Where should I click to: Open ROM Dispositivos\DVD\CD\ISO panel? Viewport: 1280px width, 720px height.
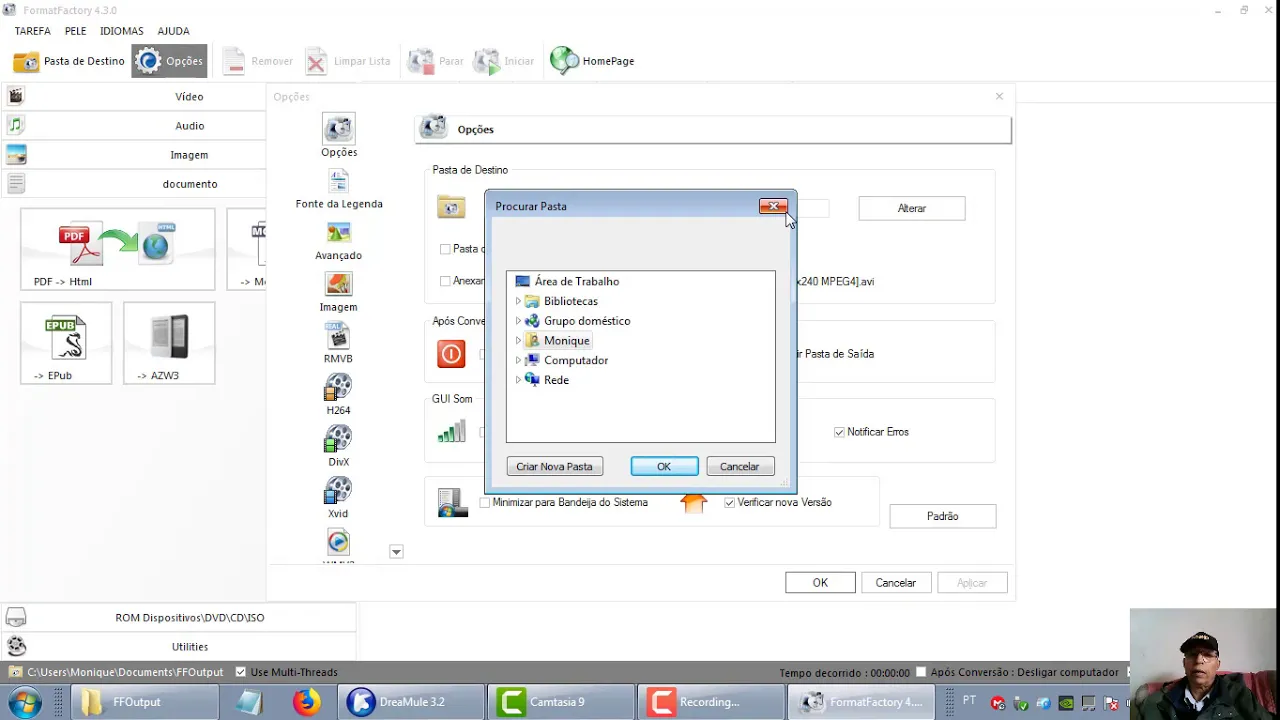point(178,618)
